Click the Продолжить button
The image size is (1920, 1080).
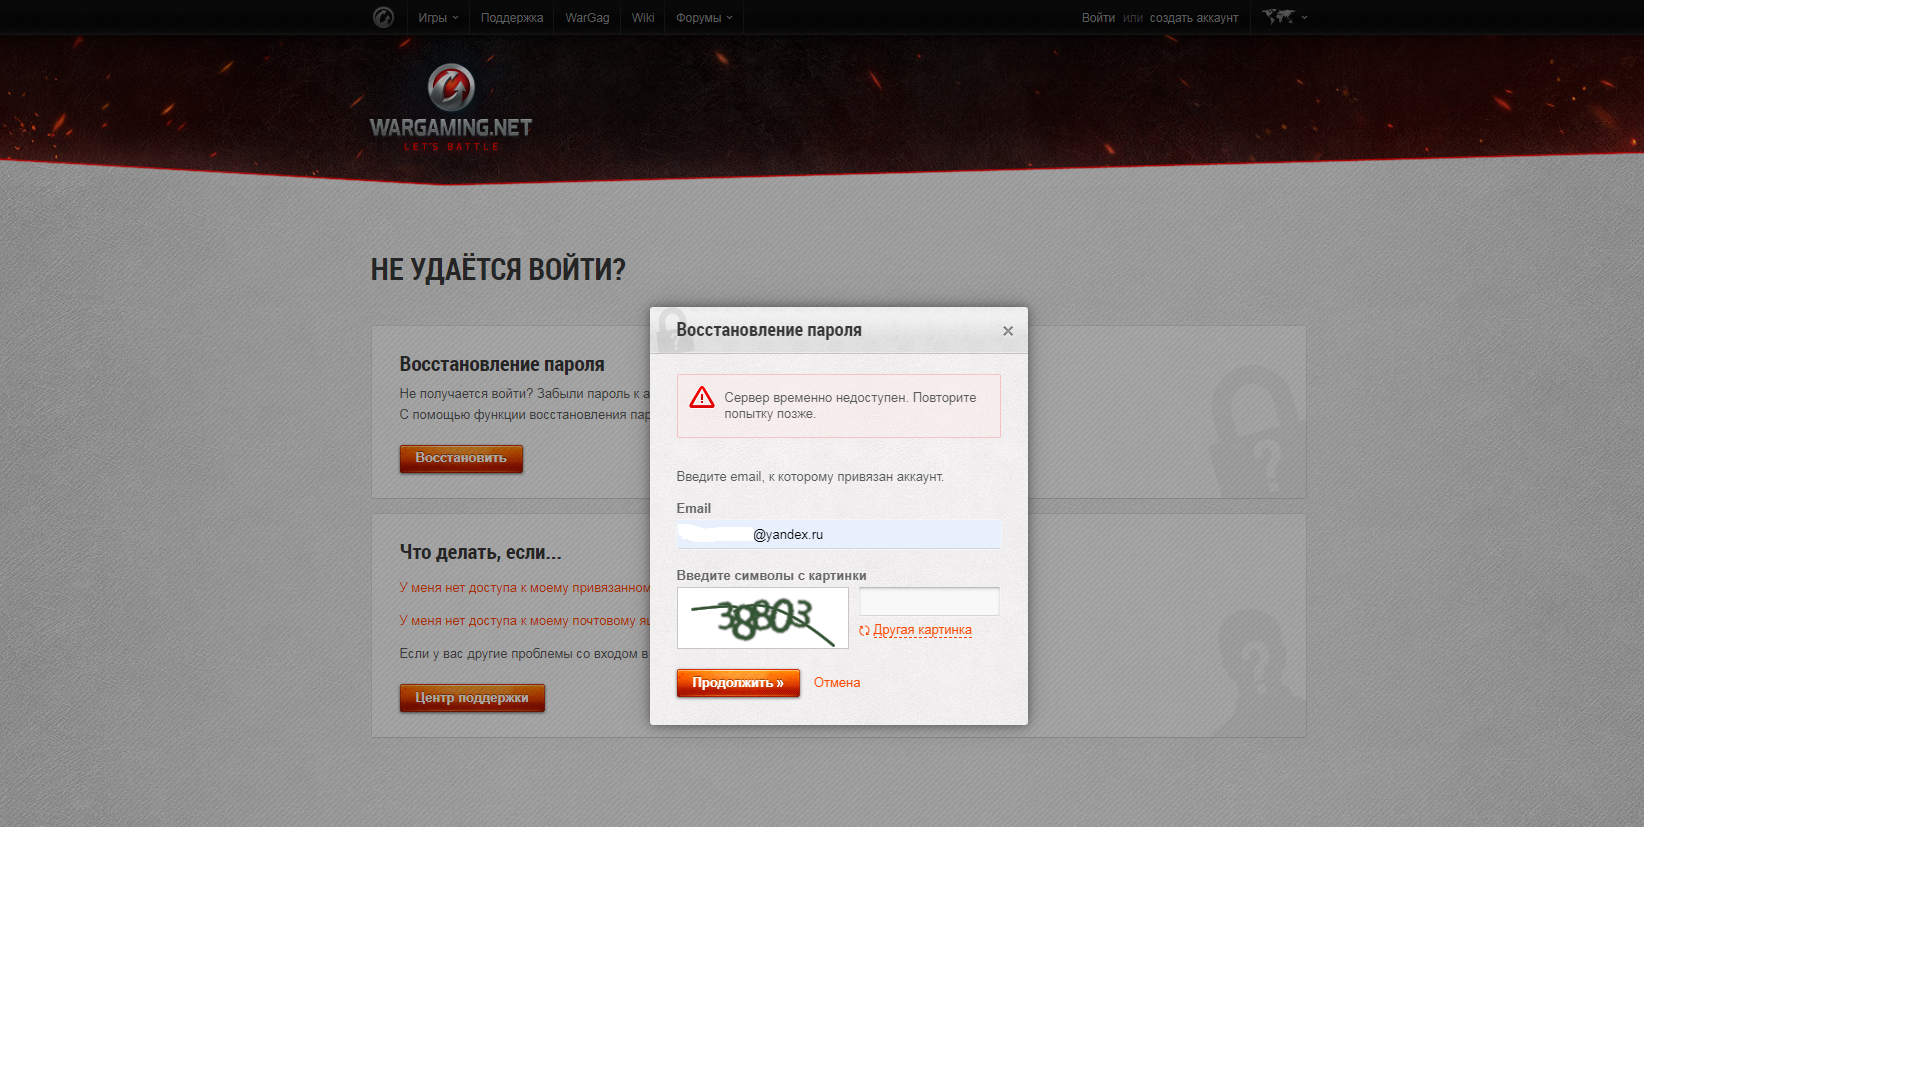(738, 683)
